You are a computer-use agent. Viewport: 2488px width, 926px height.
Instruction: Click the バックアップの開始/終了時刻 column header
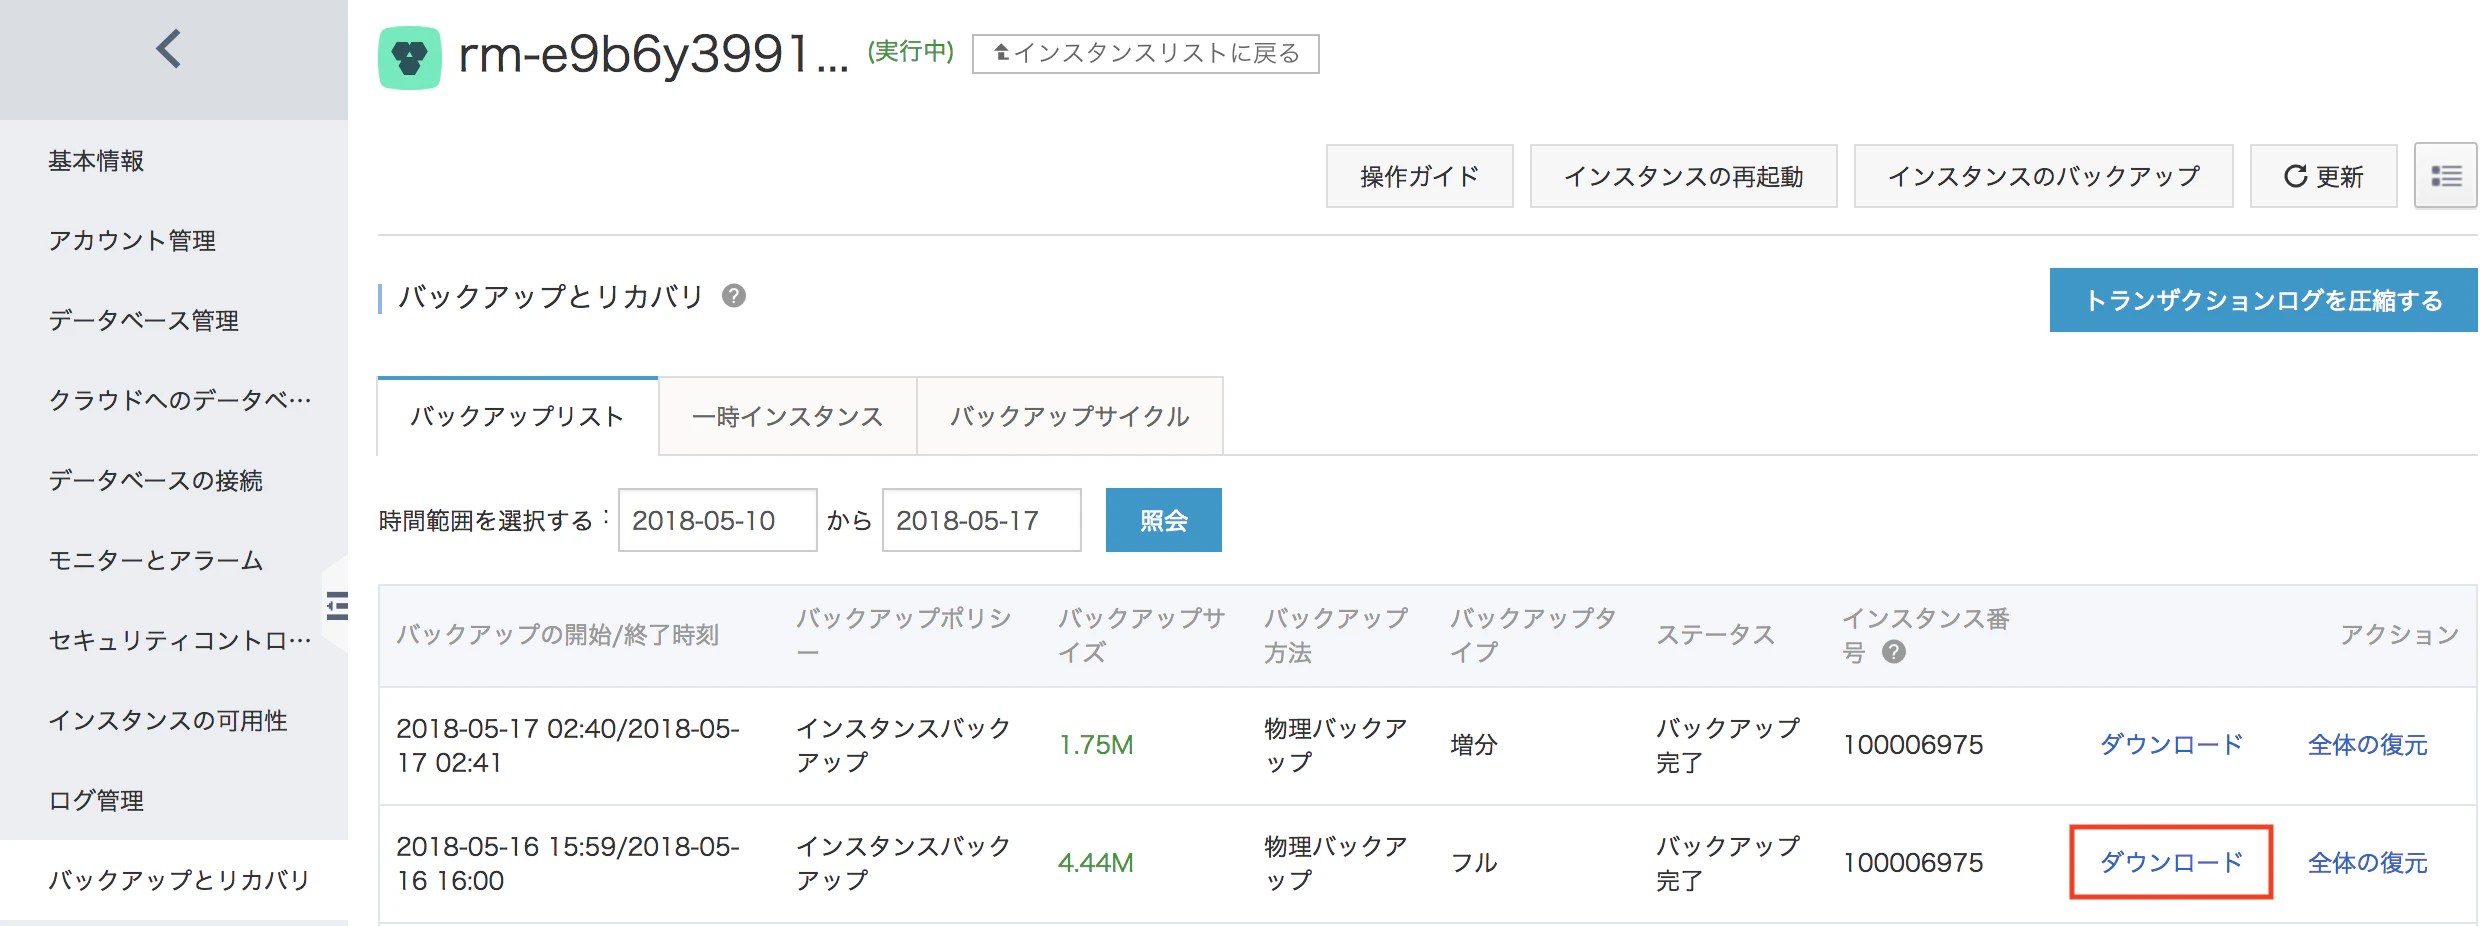(558, 635)
